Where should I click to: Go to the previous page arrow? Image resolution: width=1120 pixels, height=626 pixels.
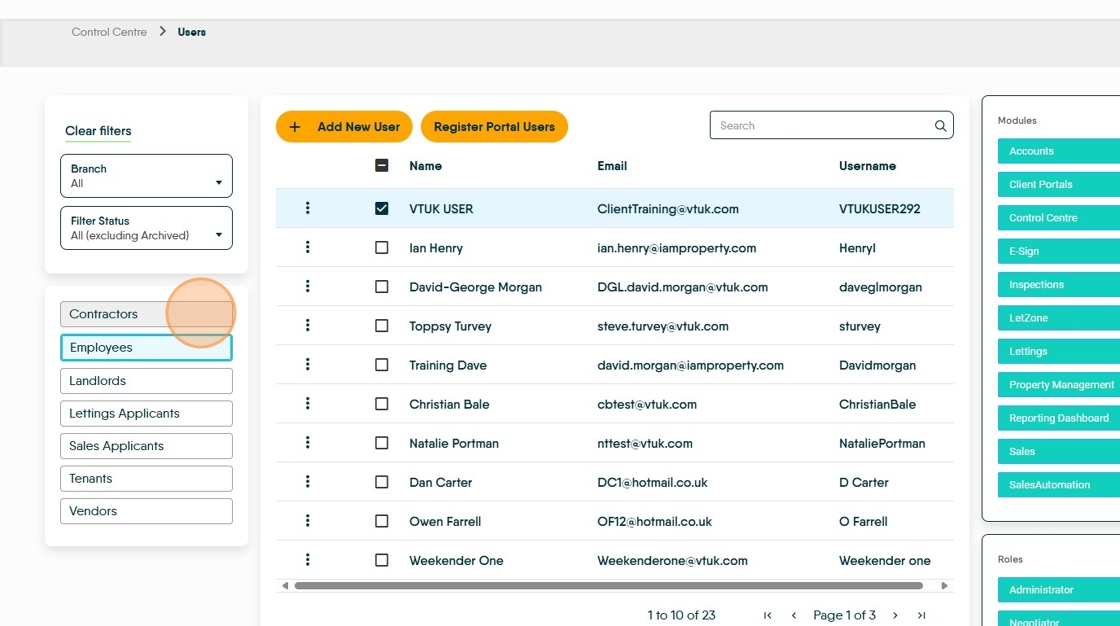pos(794,615)
